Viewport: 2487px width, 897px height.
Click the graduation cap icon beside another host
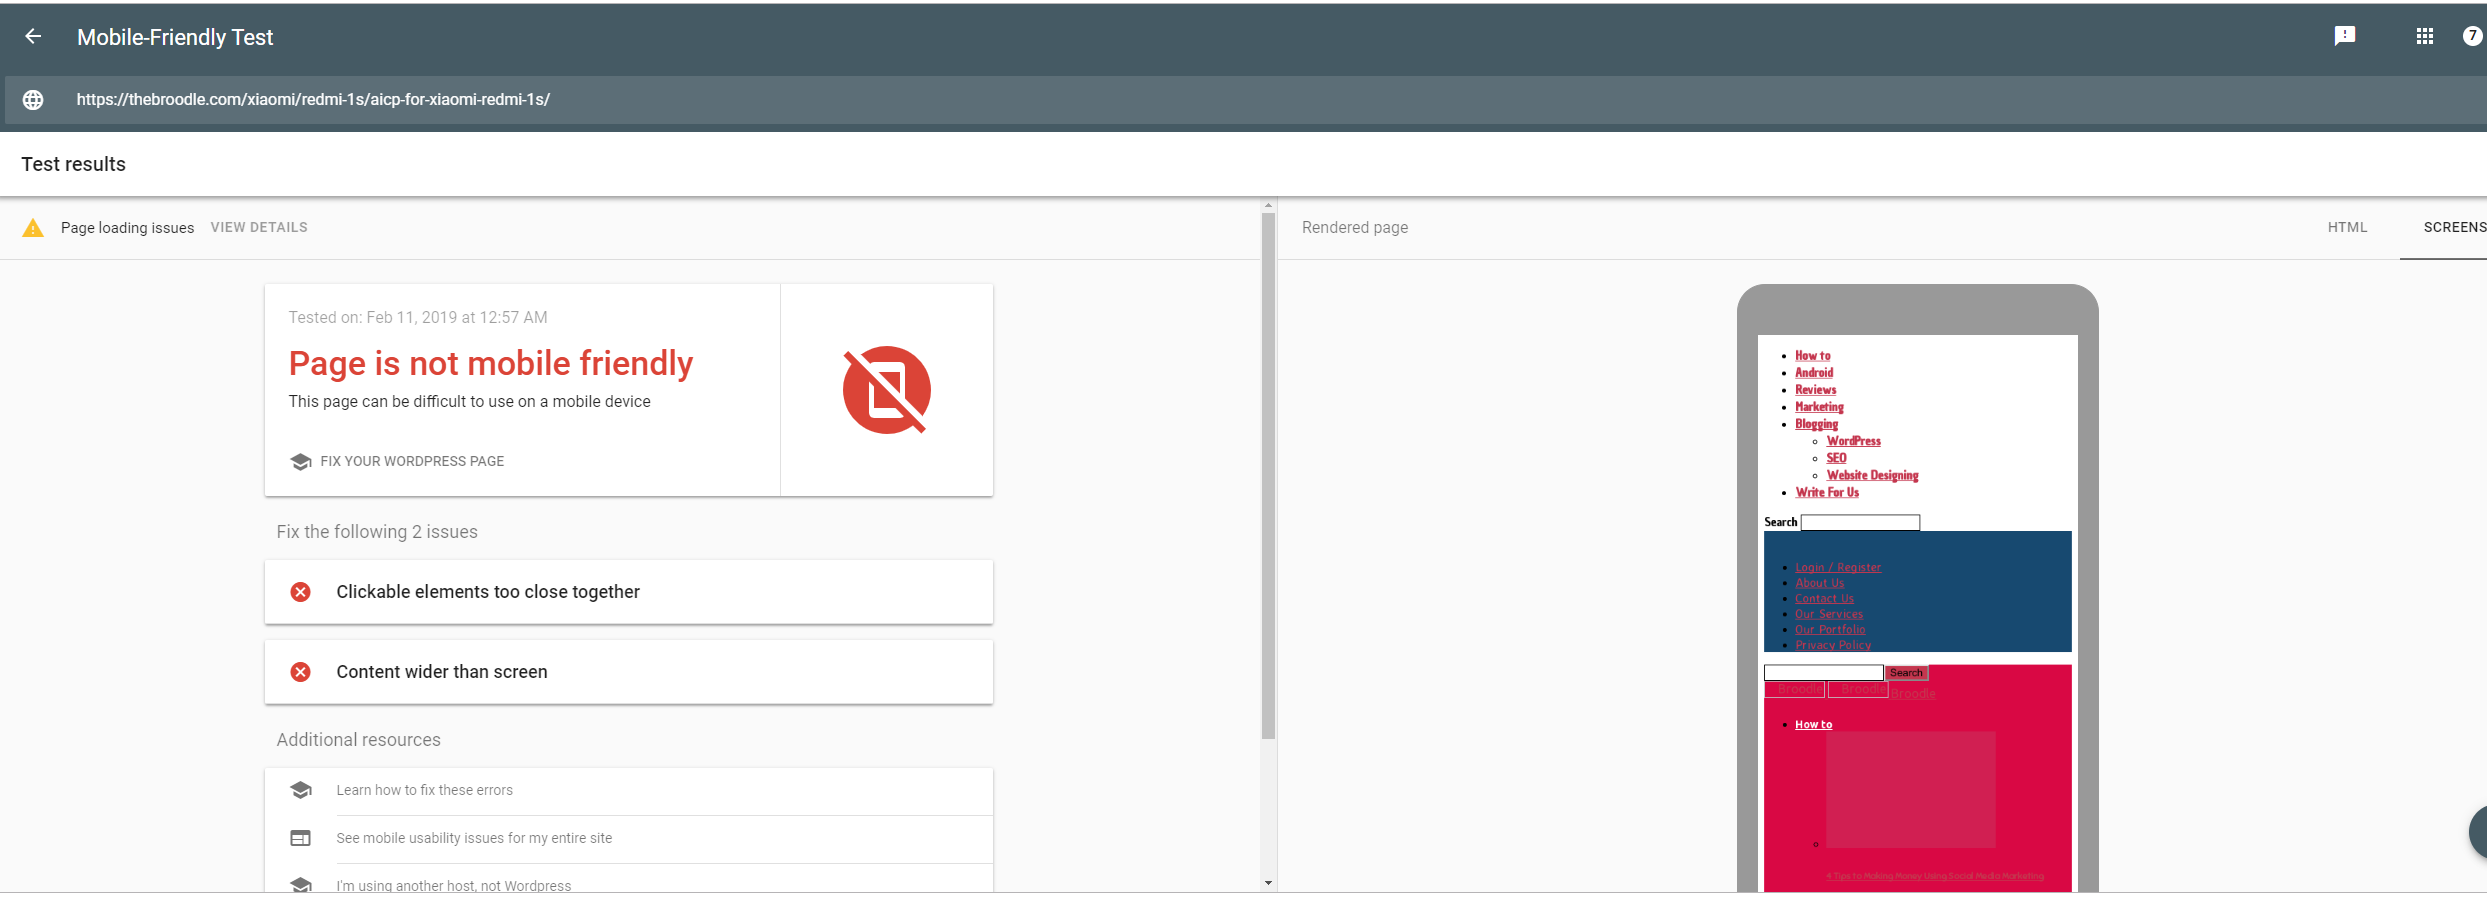300,885
